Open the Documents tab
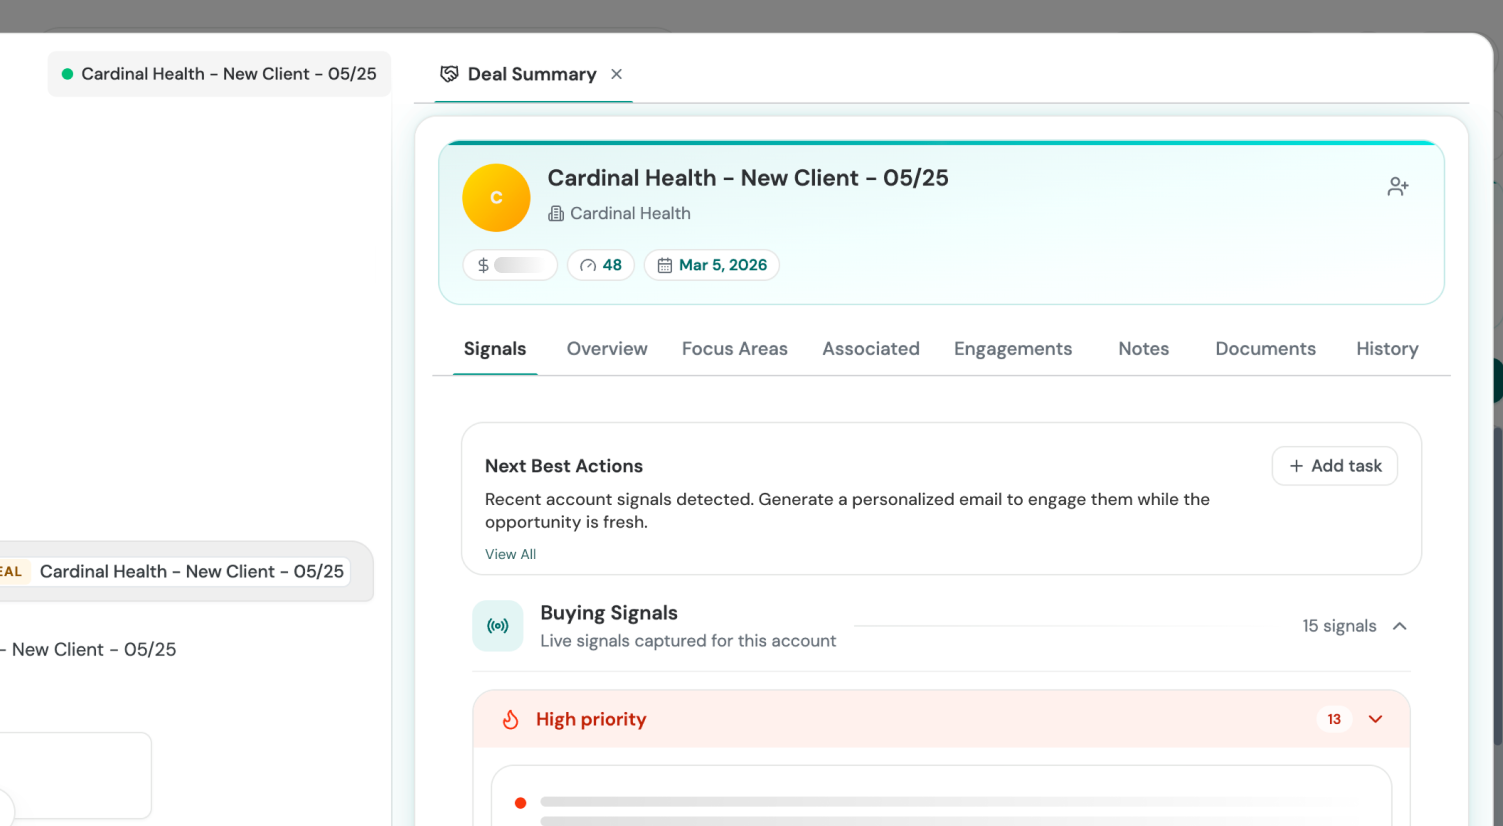The image size is (1503, 826). coord(1266,349)
